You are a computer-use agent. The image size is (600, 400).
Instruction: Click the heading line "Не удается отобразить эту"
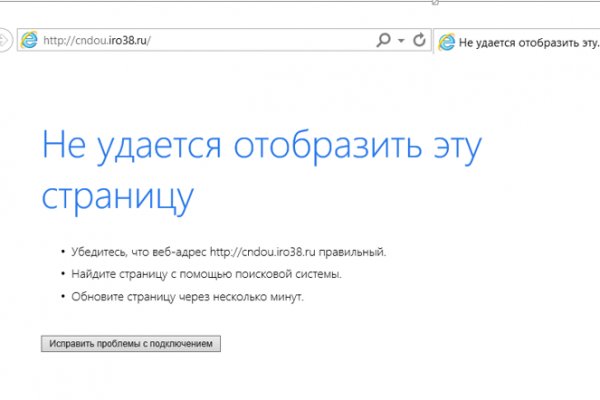pyautogui.click(x=261, y=147)
